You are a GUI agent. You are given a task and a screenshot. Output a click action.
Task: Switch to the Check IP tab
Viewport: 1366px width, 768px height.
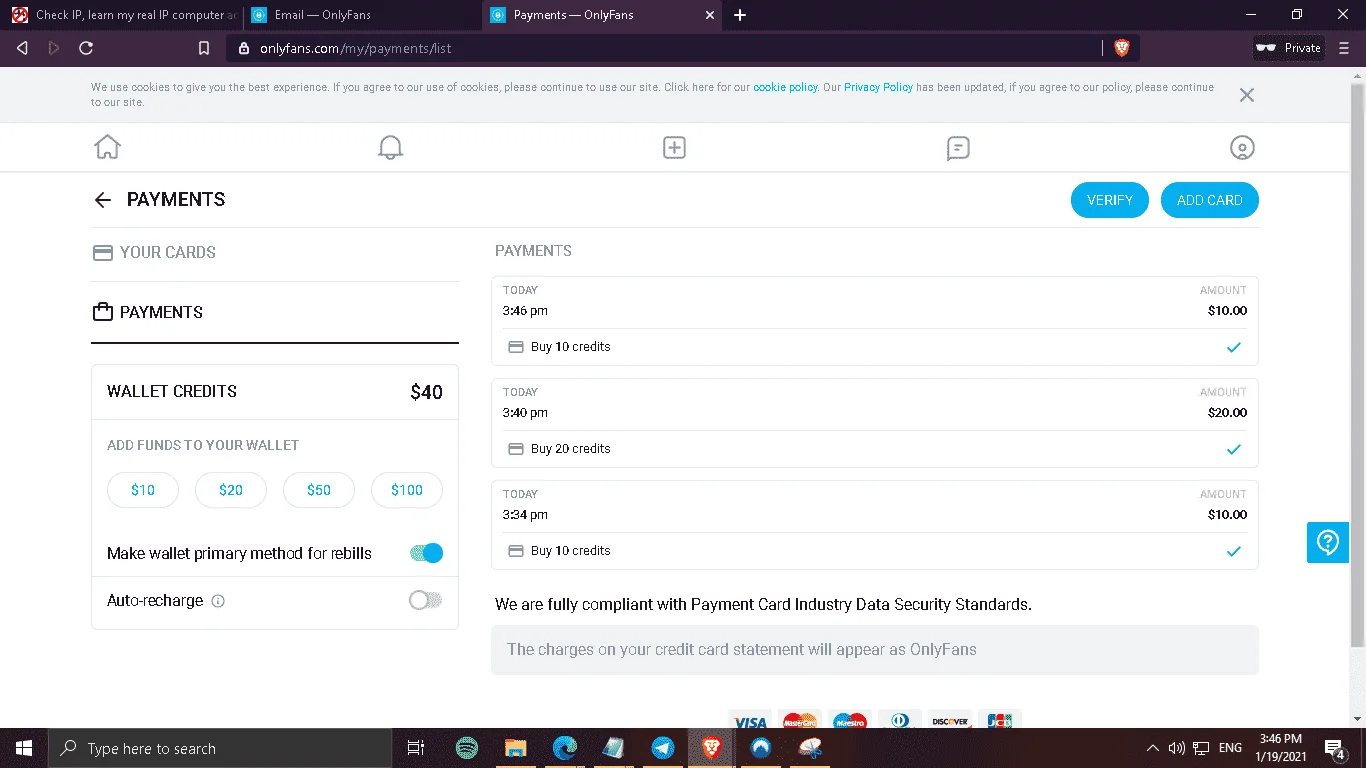tap(122, 15)
